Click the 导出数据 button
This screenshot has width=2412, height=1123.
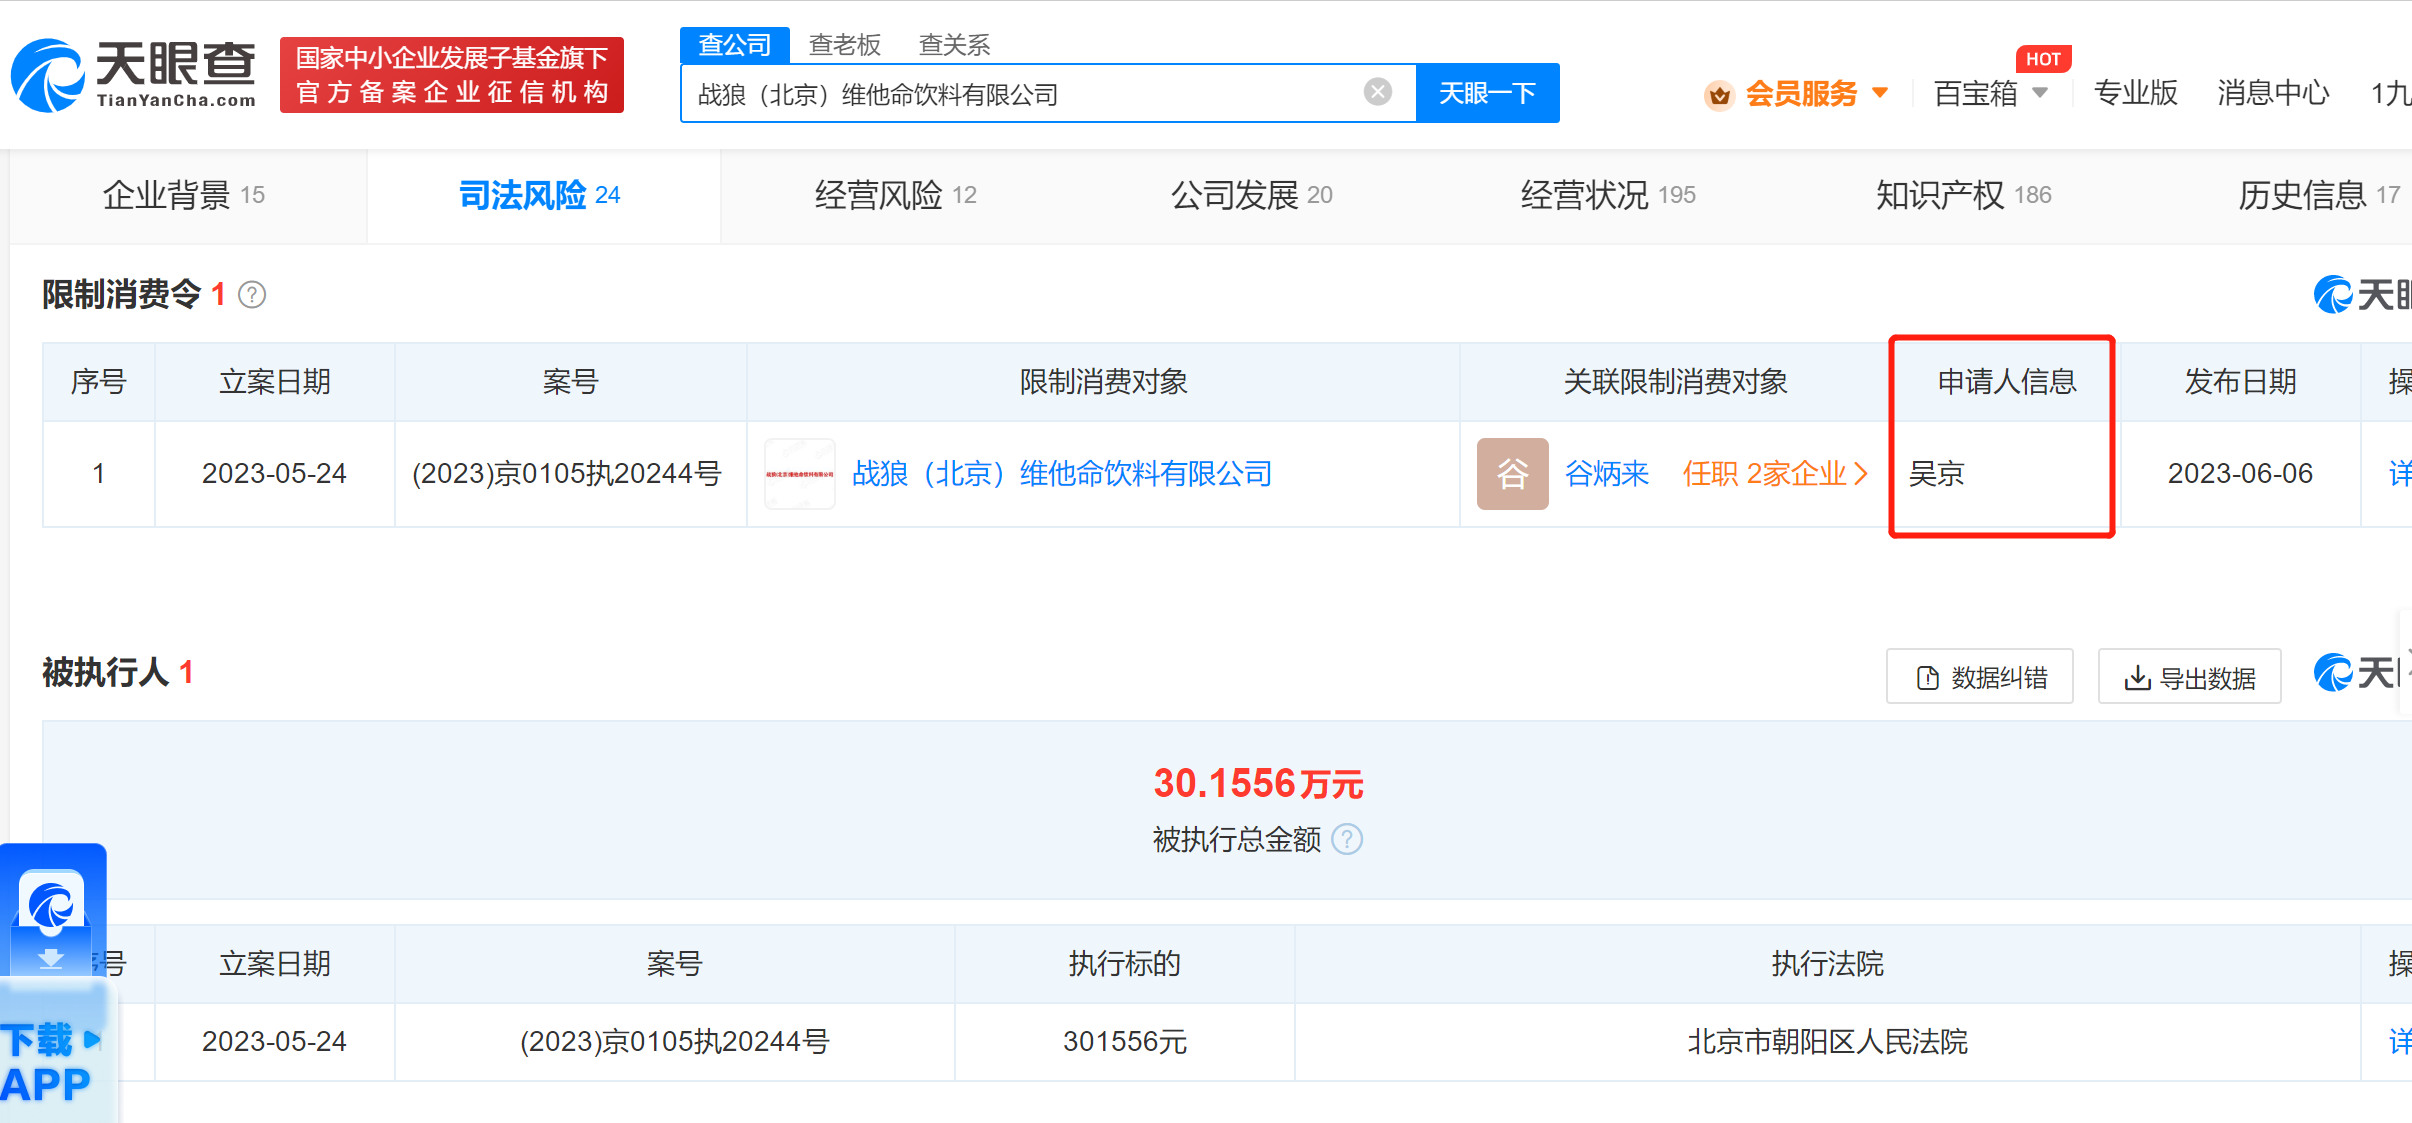click(2189, 677)
